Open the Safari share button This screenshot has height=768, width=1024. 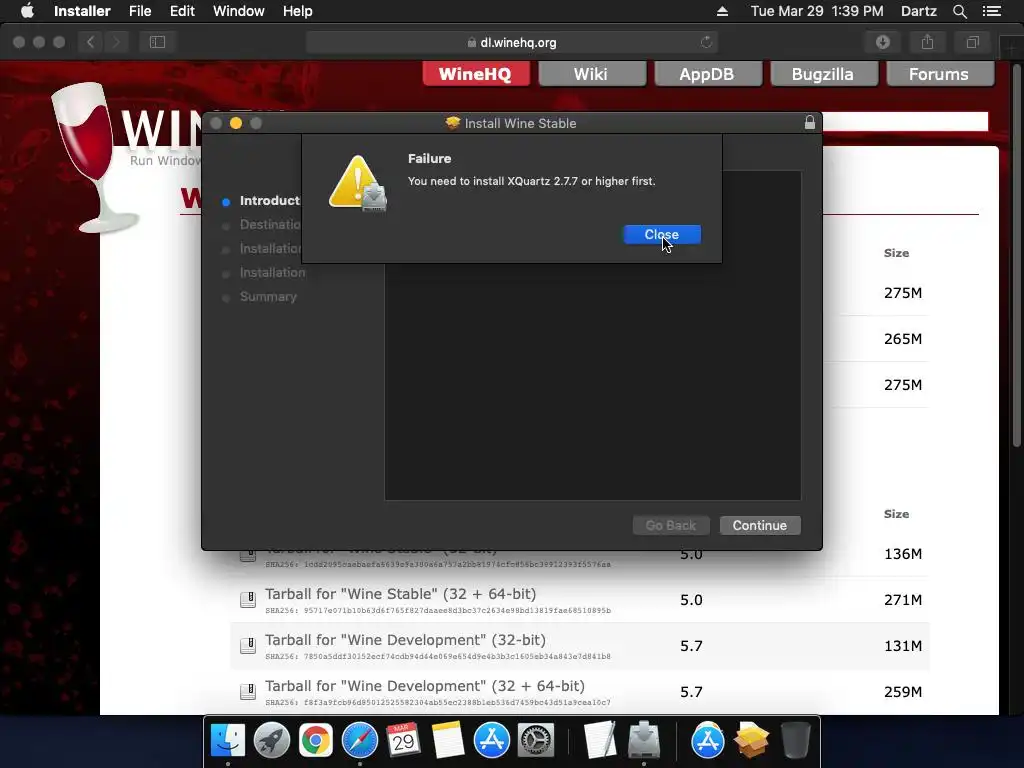click(927, 42)
